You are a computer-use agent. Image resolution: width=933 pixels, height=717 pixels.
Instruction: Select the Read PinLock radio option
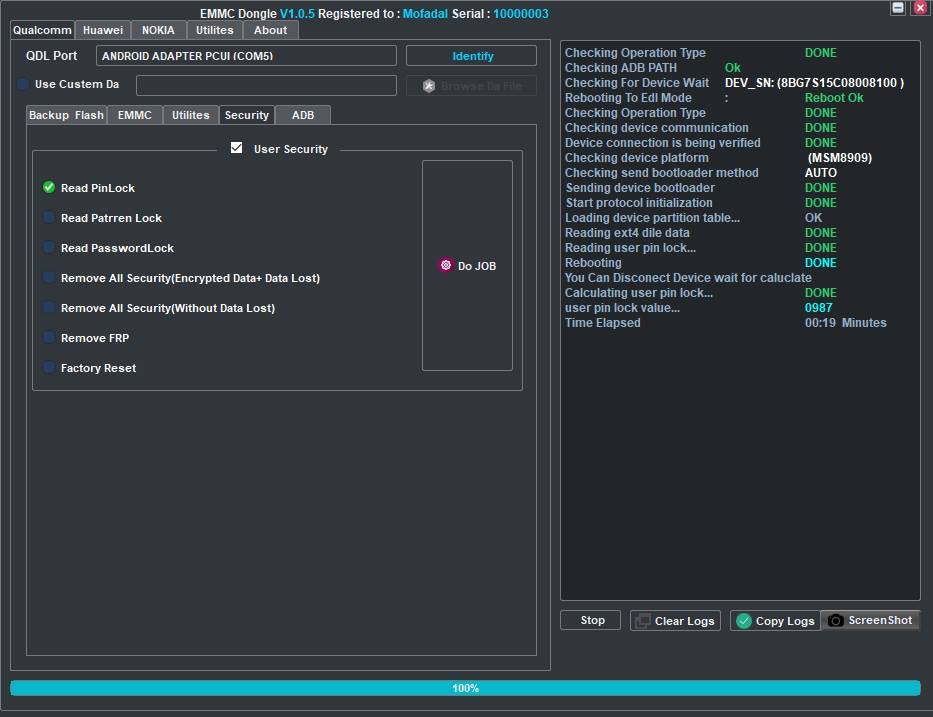(49, 187)
